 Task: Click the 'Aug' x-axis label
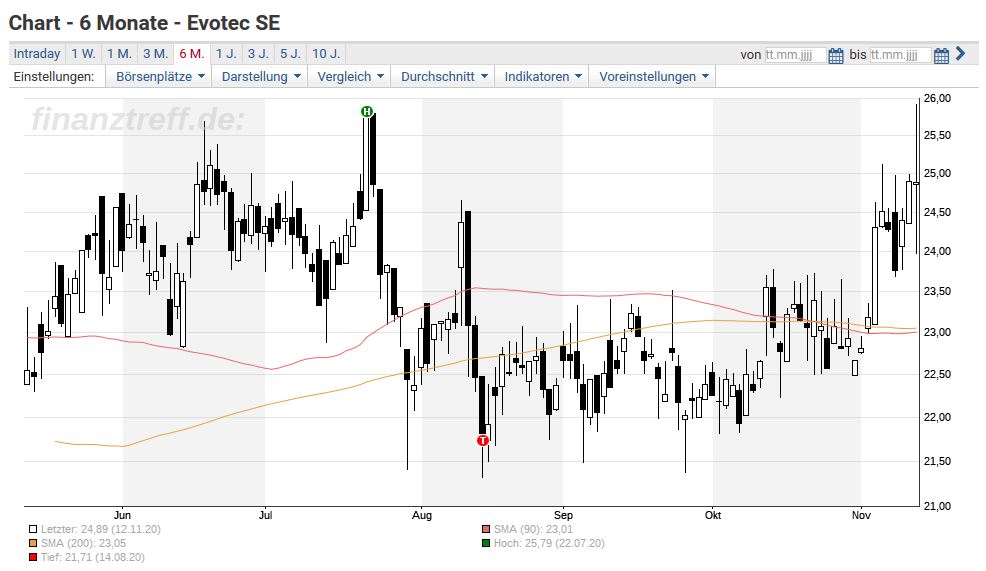pos(422,515)
